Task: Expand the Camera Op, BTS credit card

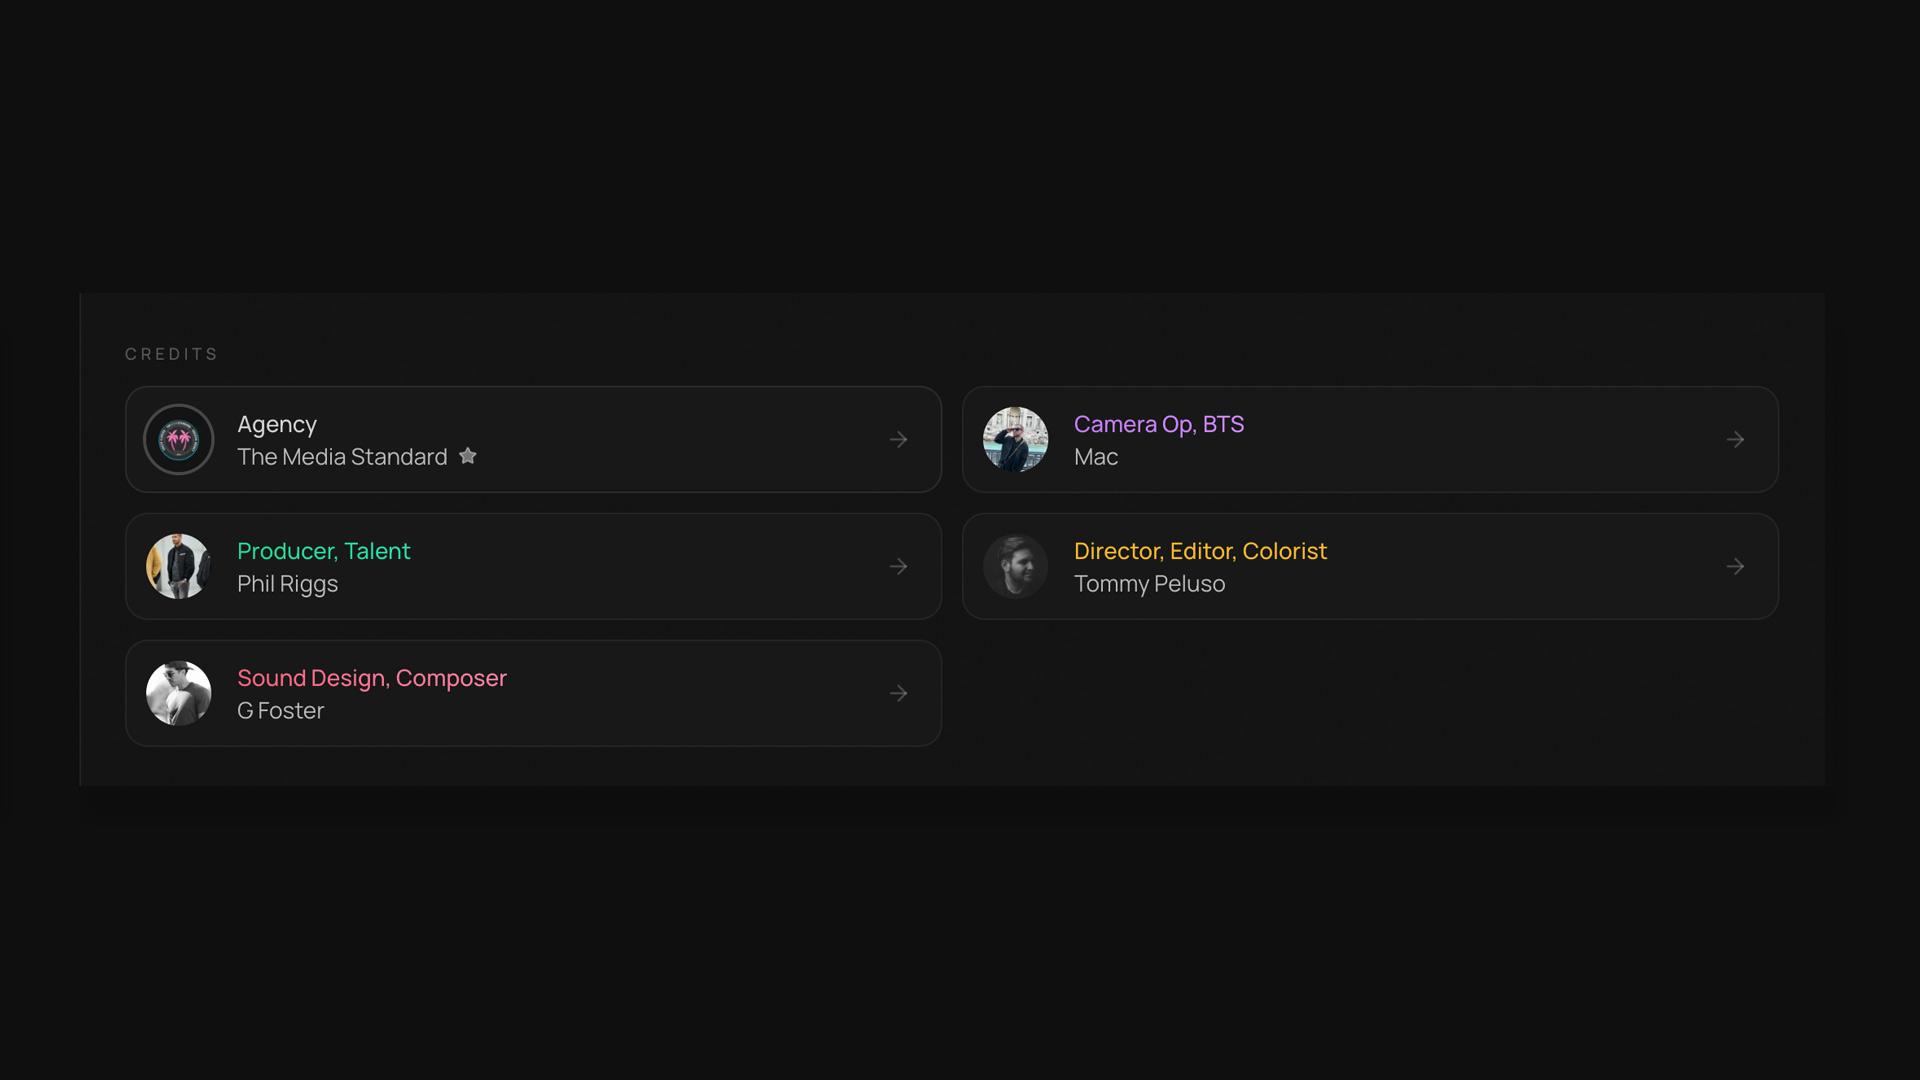Action: (1370, 439)
